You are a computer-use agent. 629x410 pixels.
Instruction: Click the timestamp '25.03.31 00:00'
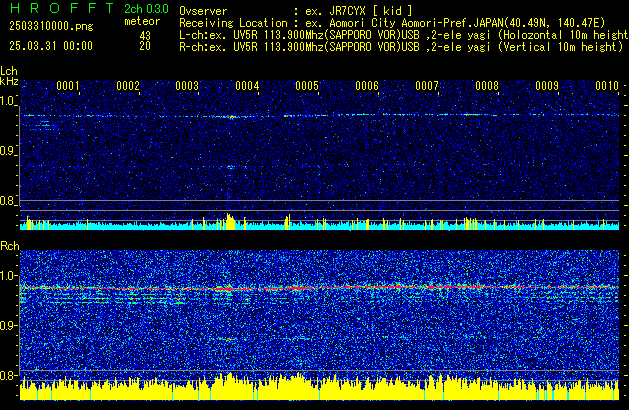(x=51, y=46)
